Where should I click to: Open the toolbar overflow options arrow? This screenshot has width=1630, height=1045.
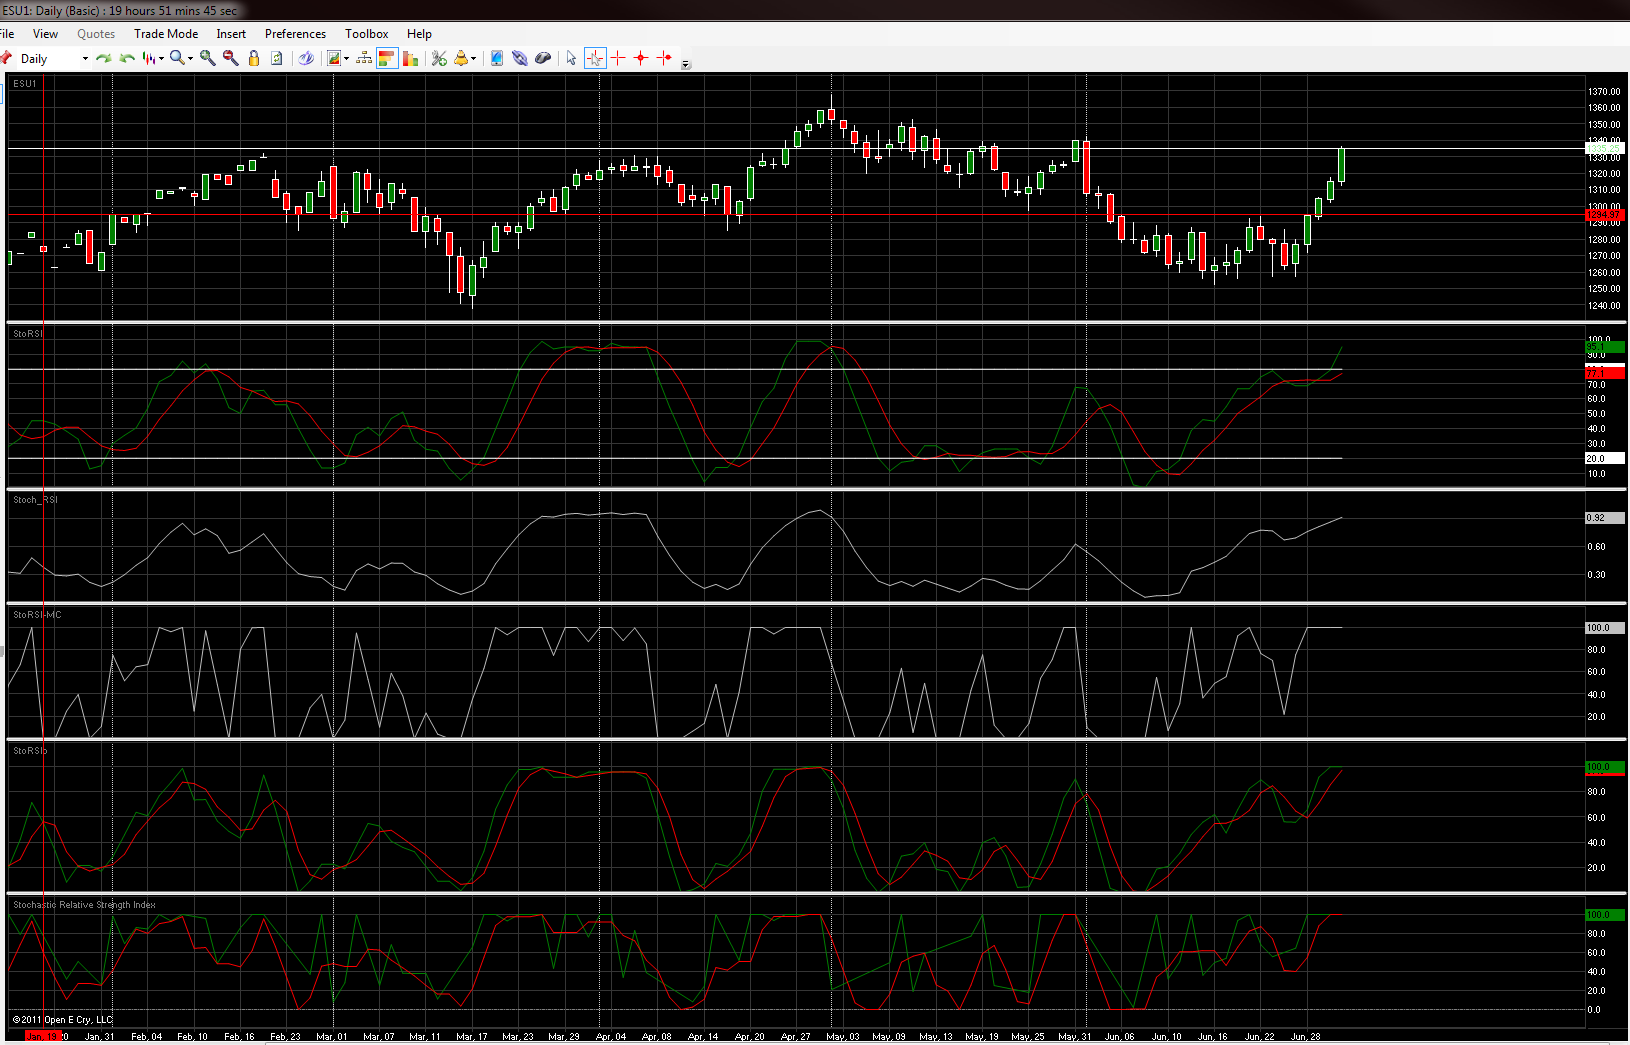coord(686,64)
